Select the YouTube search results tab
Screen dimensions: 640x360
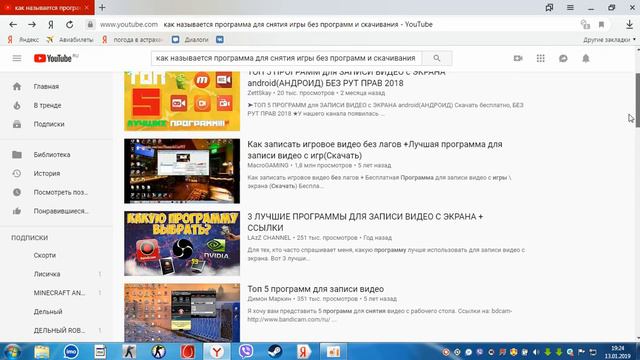[x=47, y=7]
